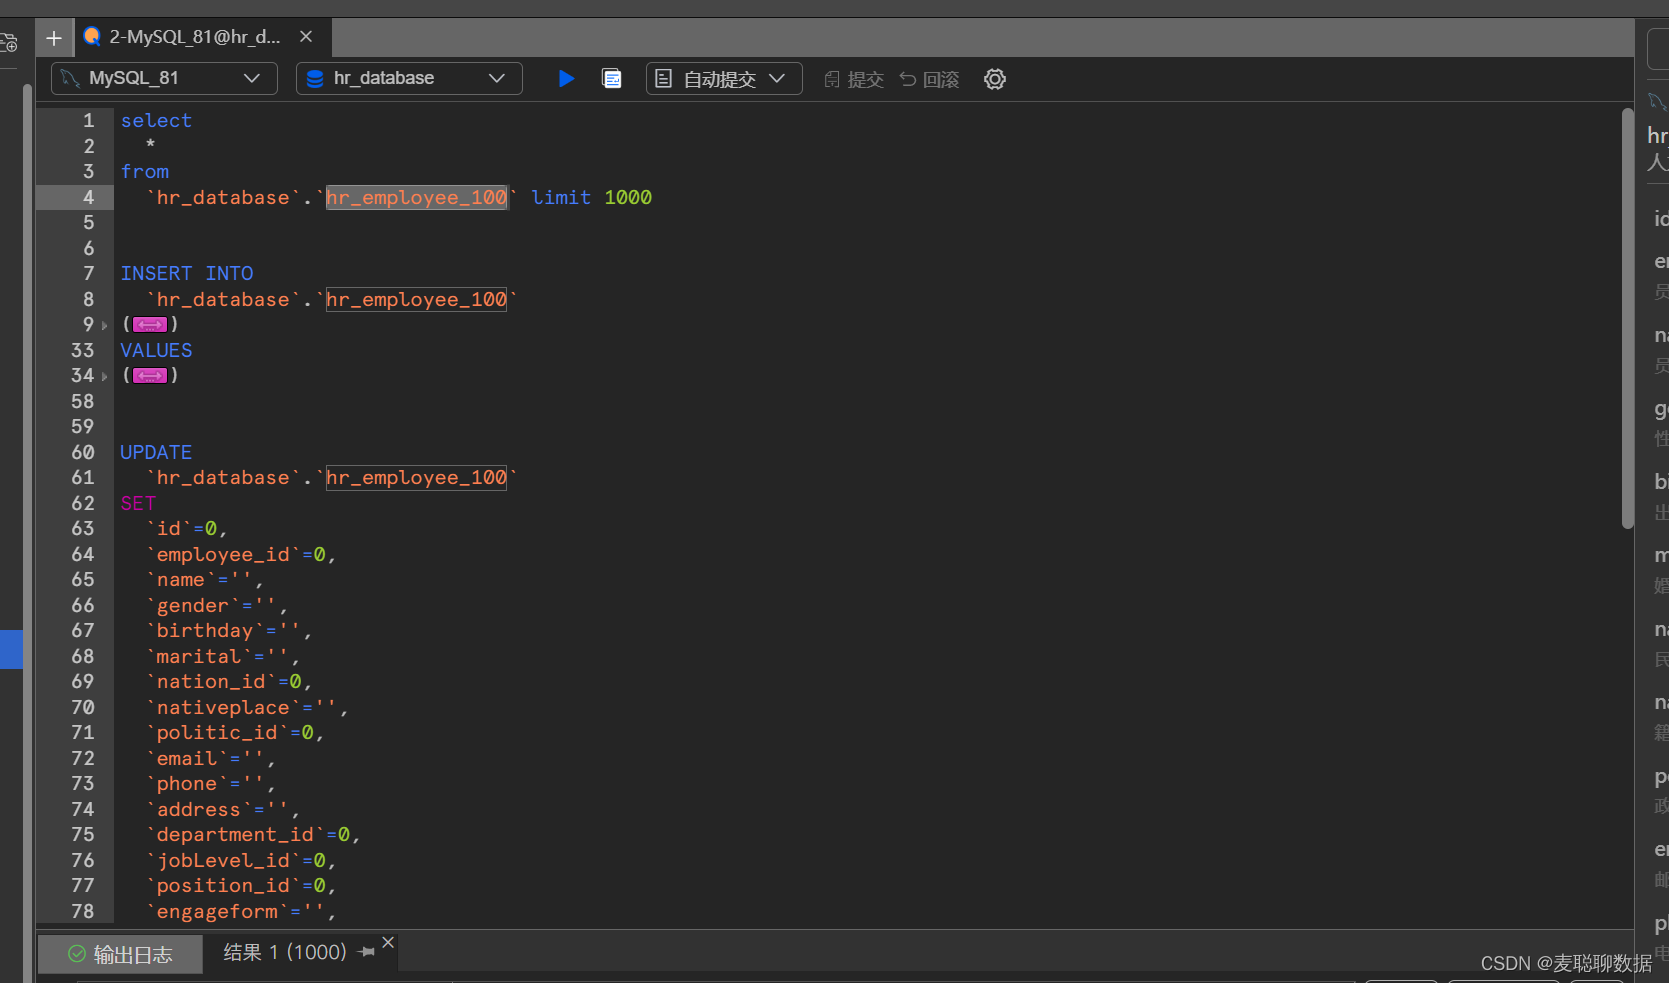
Task: Click the 'select' keyword on line 1
Action: pyautogui.click(x=156, y=120)
